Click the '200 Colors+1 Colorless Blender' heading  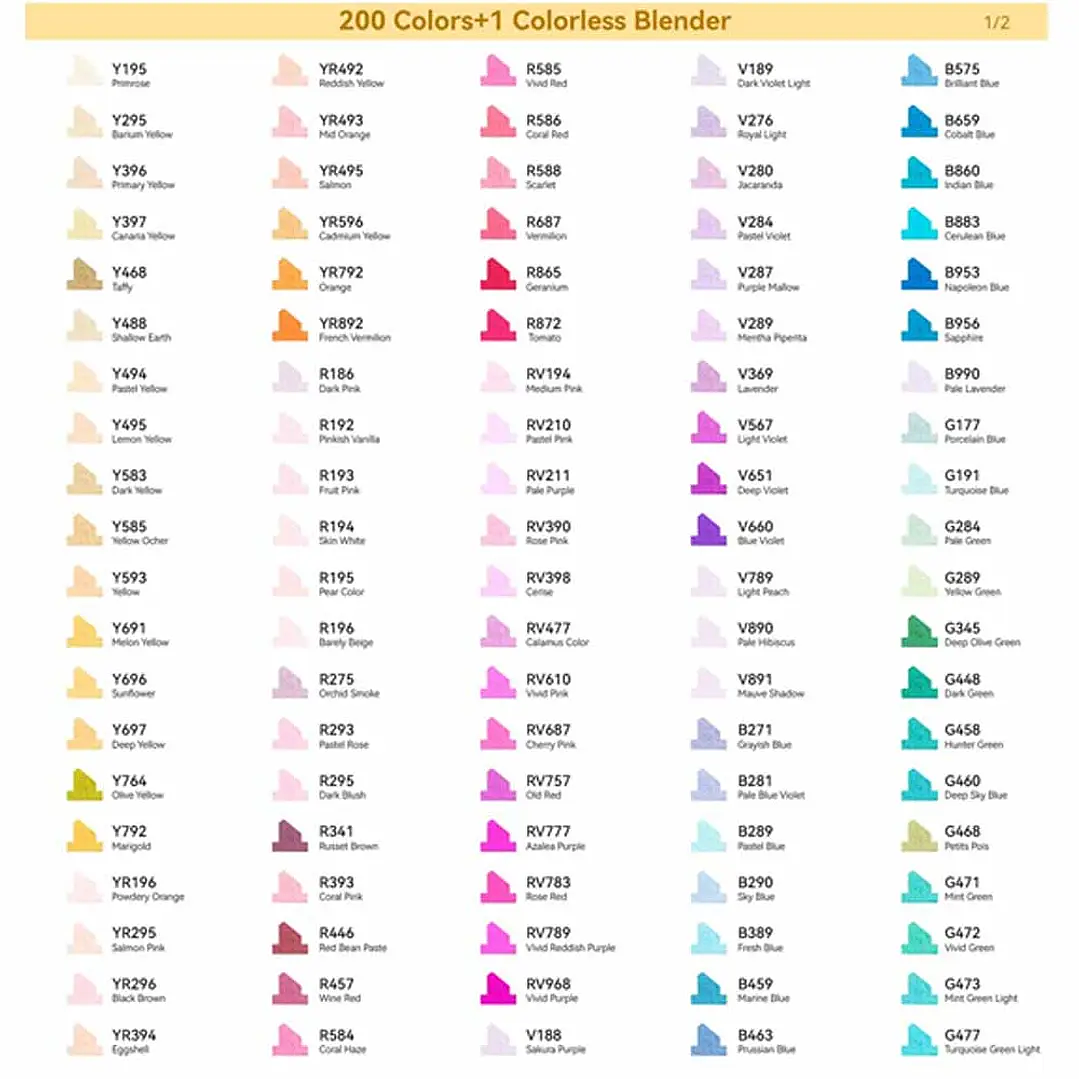tap(534, 21)
